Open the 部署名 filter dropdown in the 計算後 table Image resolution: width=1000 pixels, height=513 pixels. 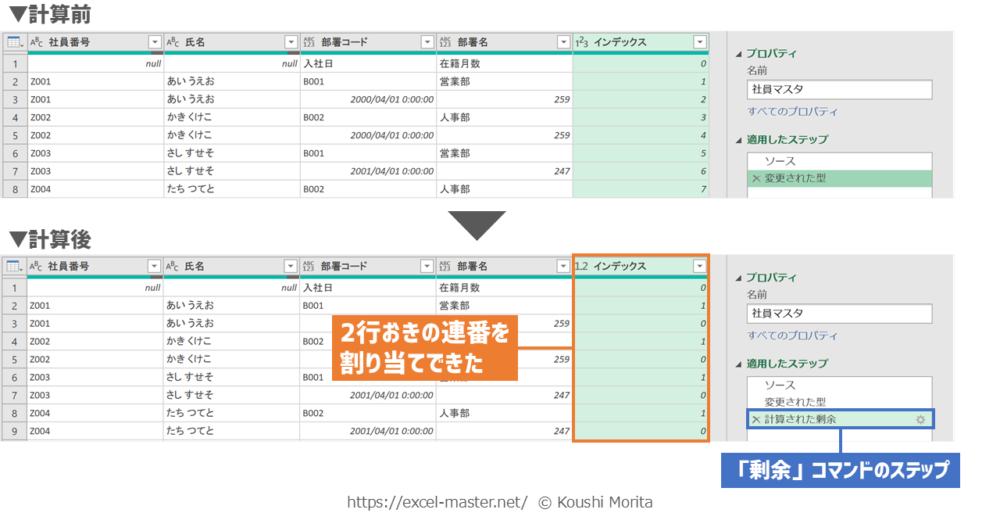coord(563,267)
